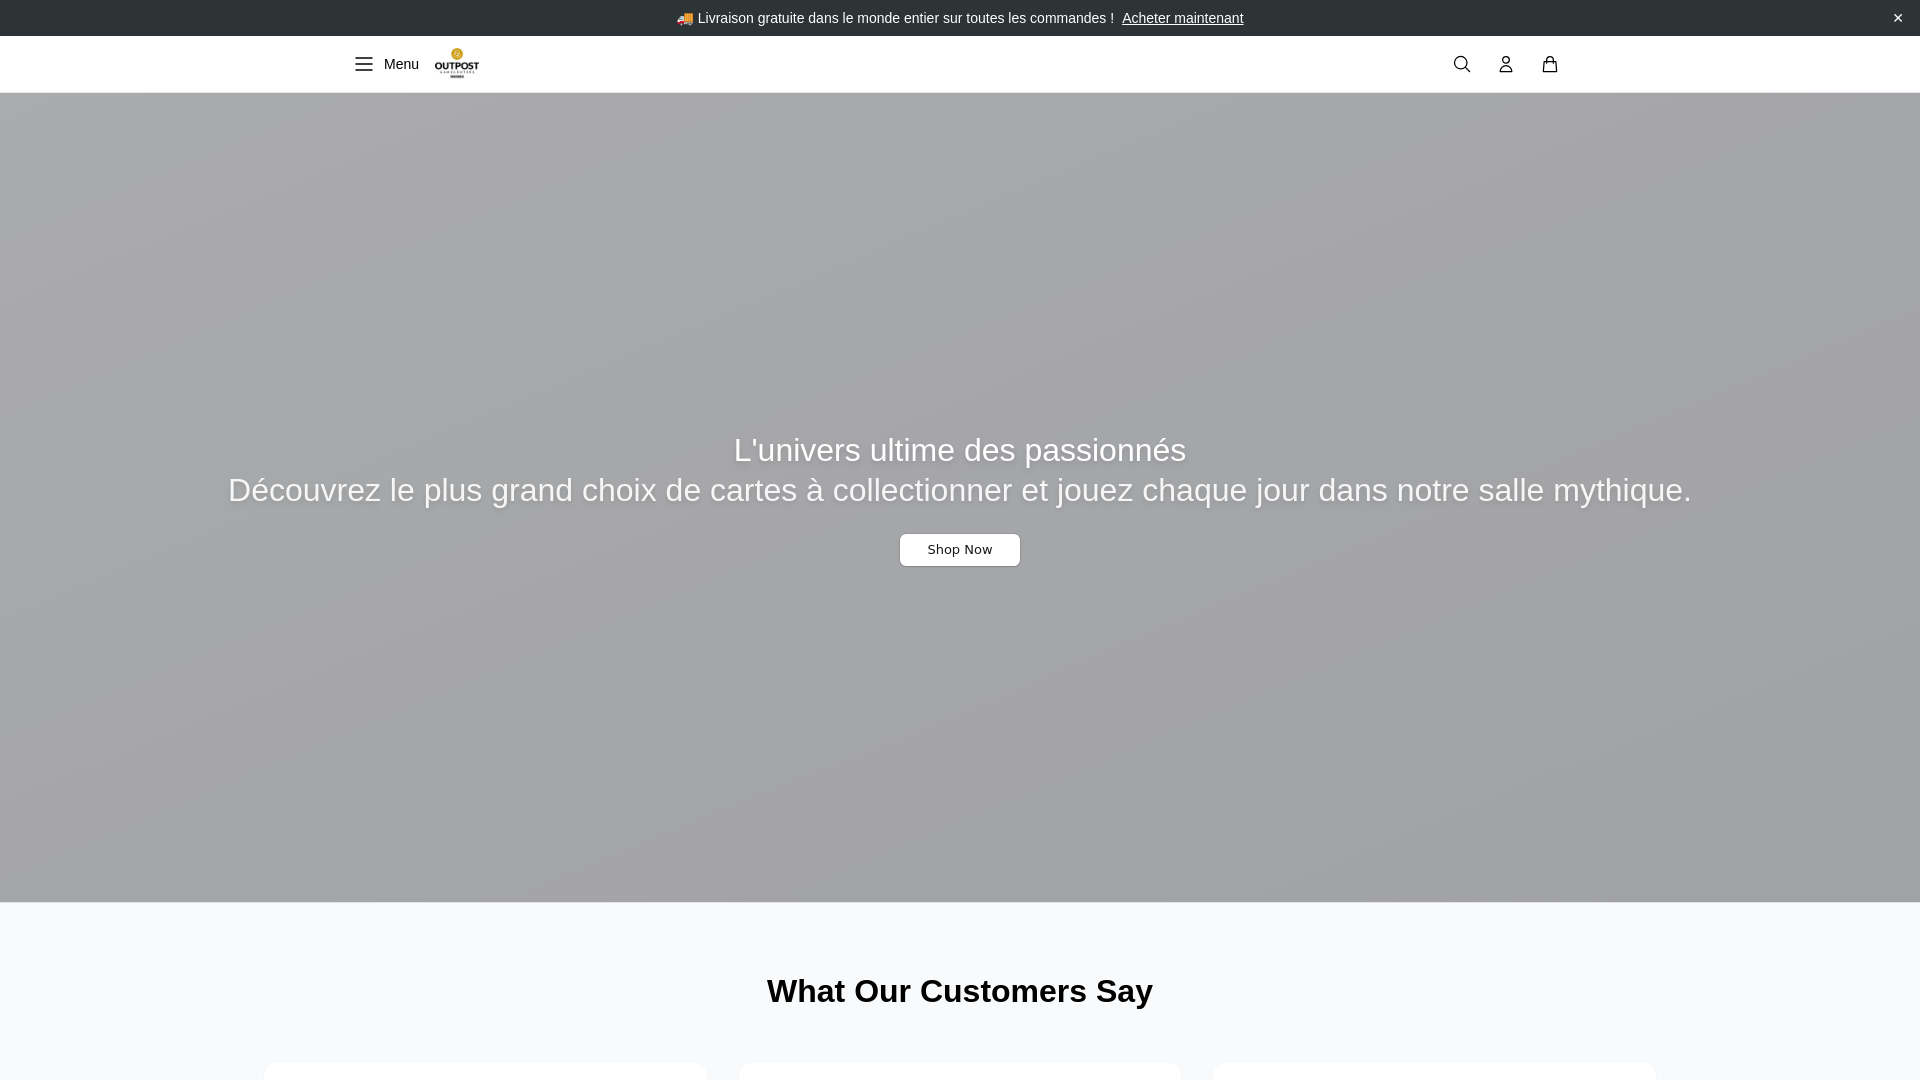This screenshot has height=1080, width=1920.
Task: View the shopping bag cart icon
Action: (1550, 64)
